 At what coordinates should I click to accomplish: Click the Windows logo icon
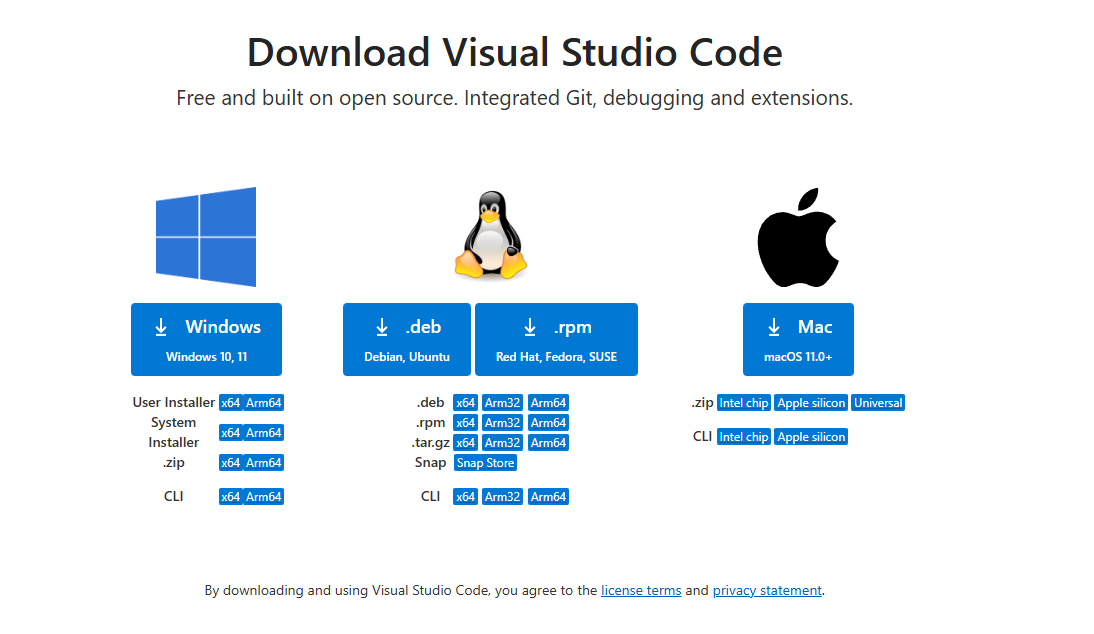tap(205, 237)
